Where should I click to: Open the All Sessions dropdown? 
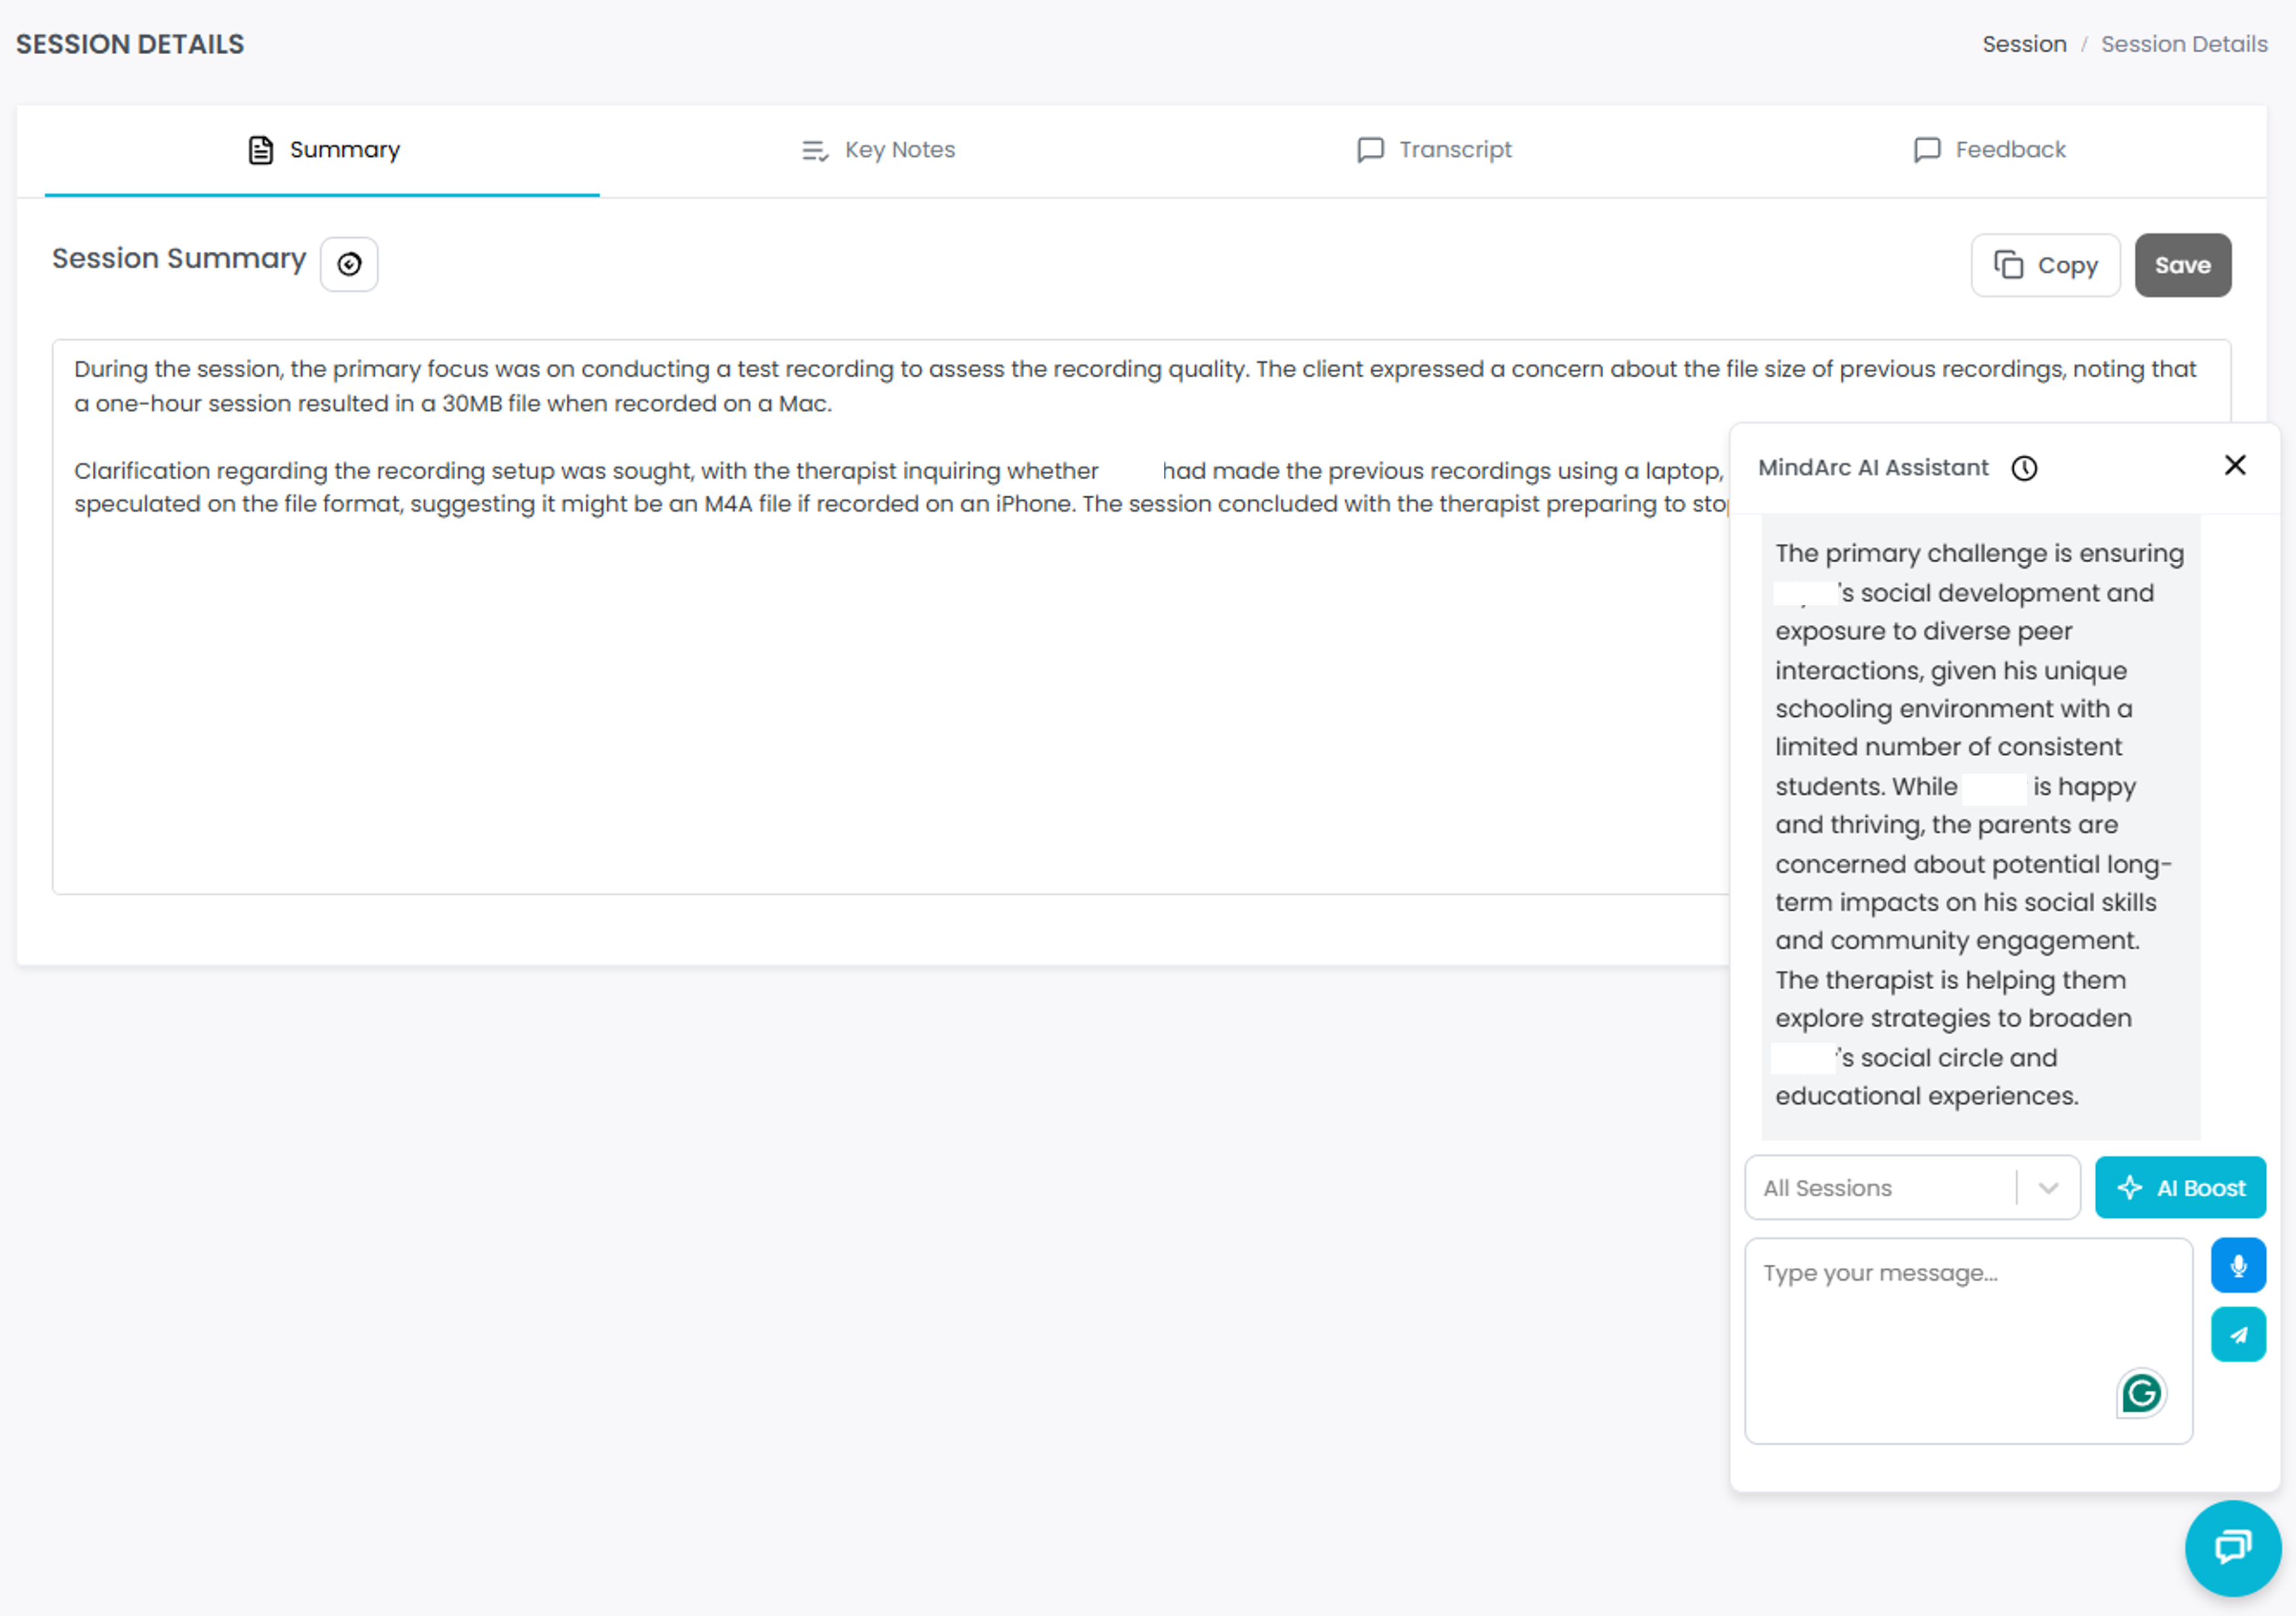1880,1188
